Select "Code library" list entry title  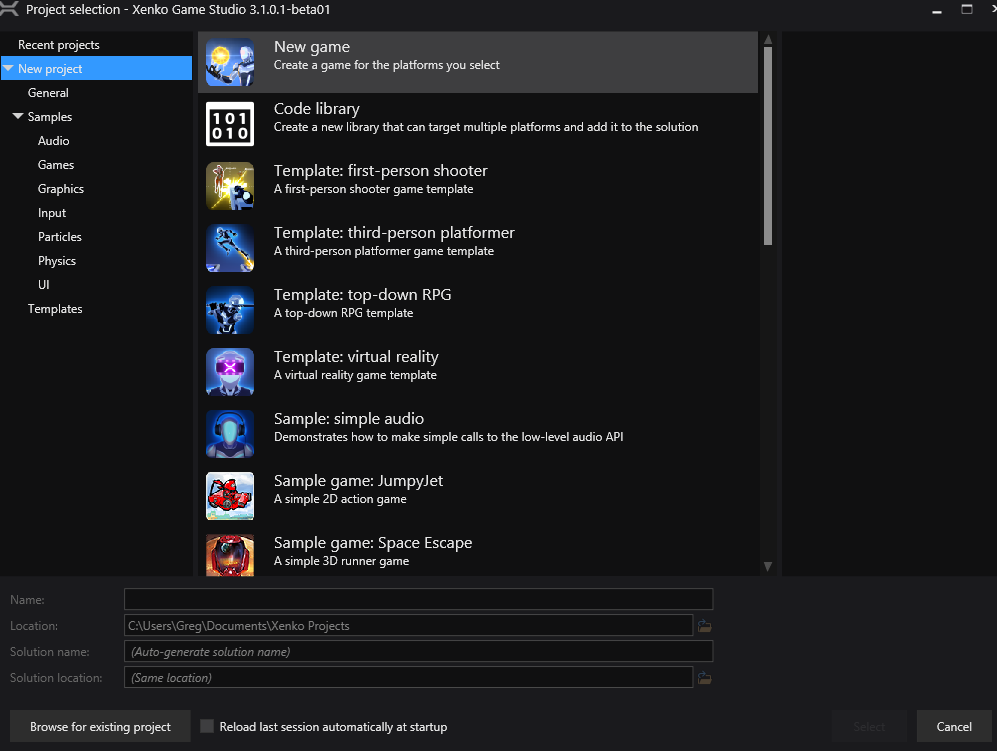pos(317,109)
